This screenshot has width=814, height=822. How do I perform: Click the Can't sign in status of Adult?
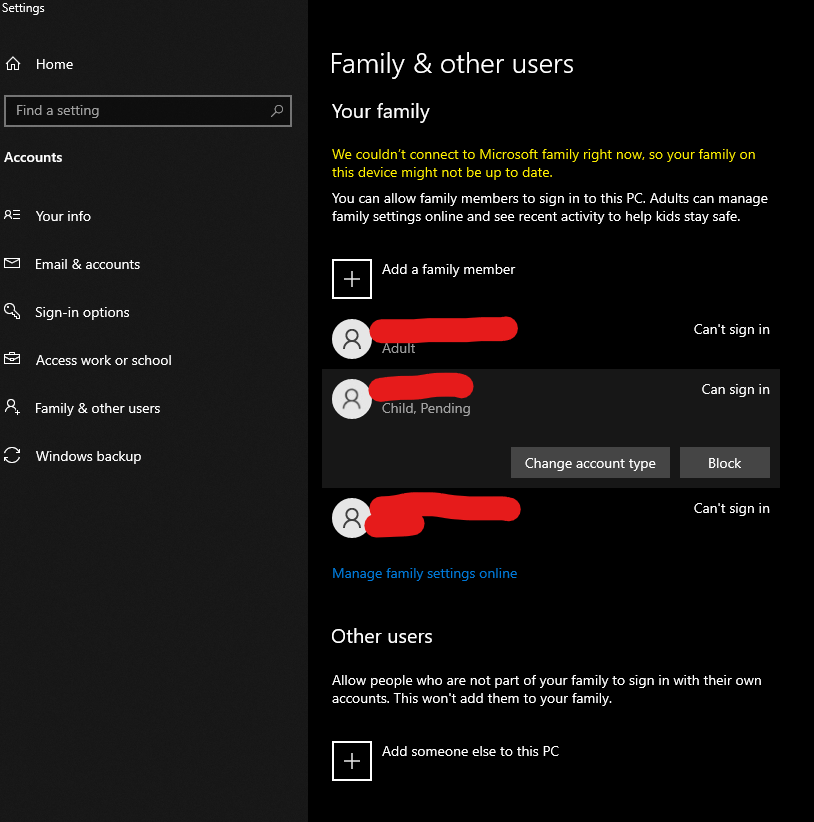click(731, 329)
